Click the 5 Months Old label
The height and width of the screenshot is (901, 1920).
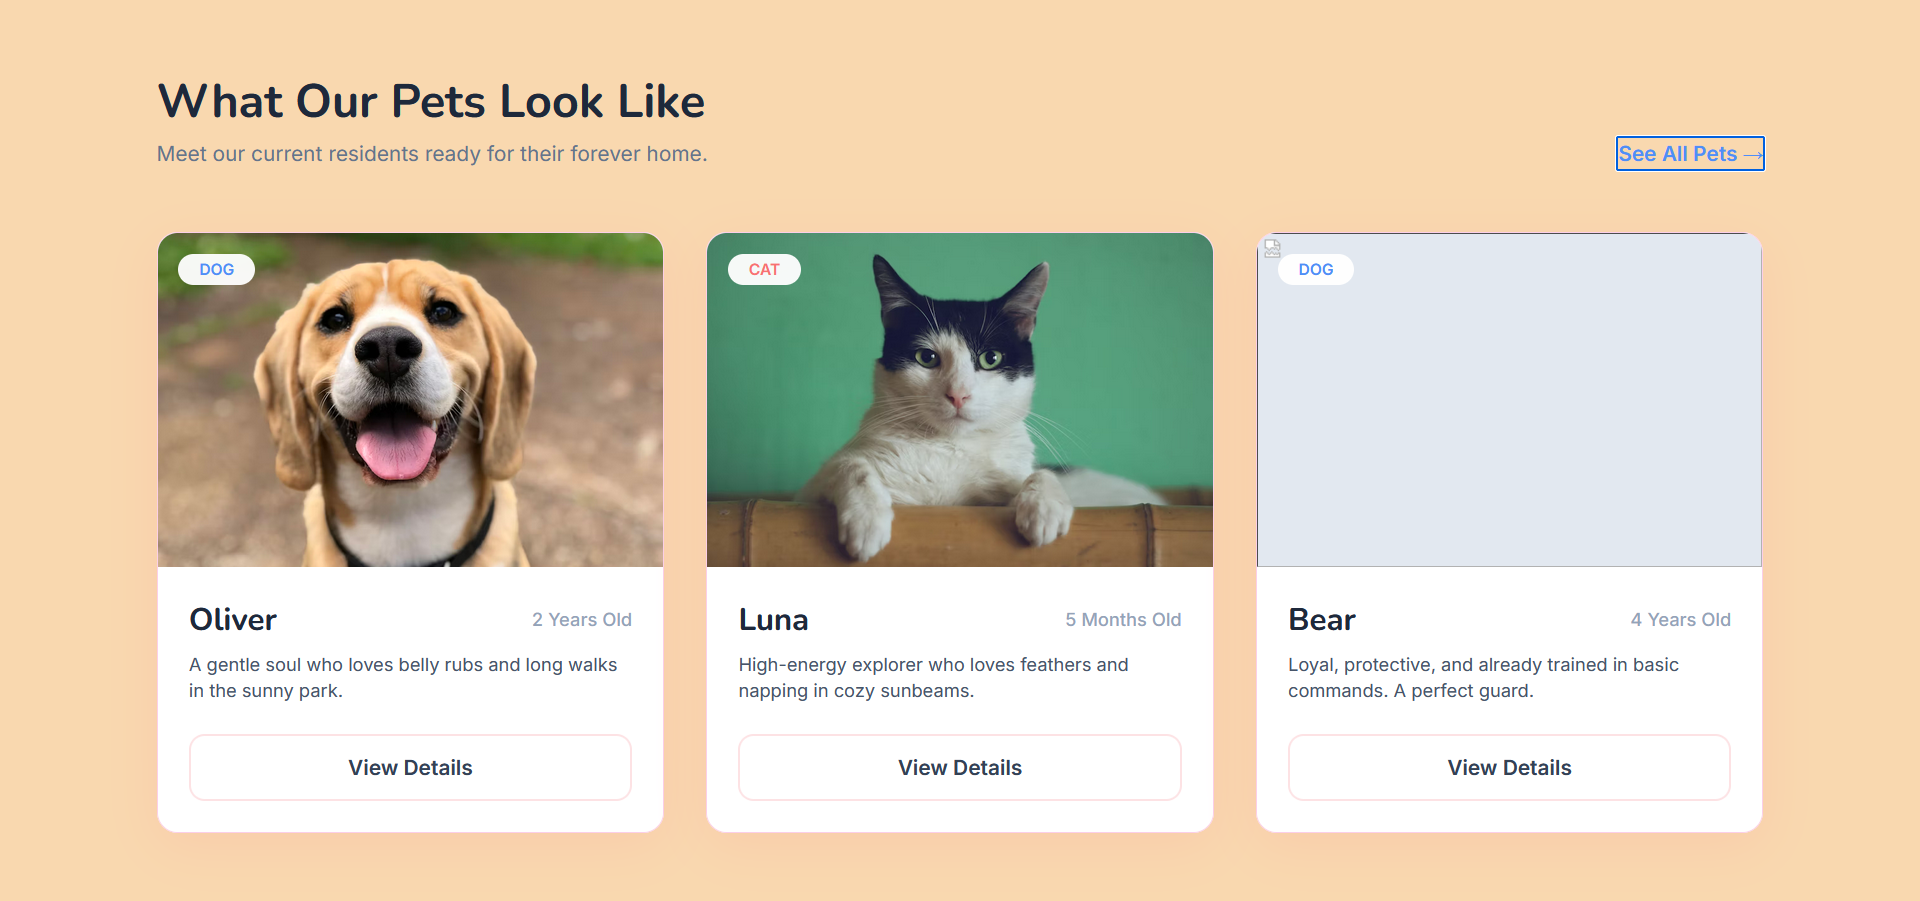pyautogui.click(x=1123, y=620)
